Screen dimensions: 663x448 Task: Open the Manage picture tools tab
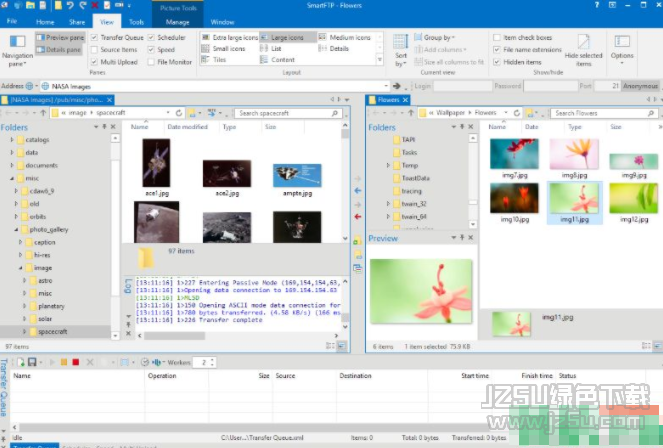point(178,22)
